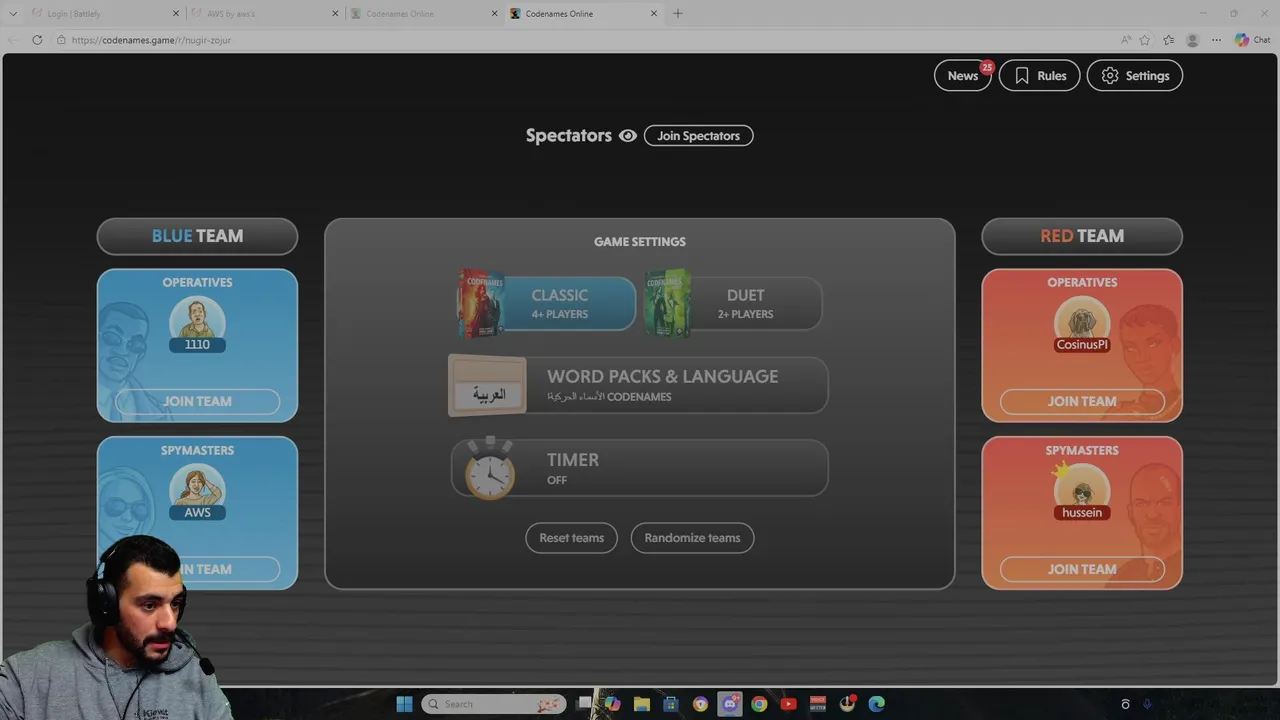The height and width of the screenshot is (720, 1280).
Task: Close the AWS by aws's tab
Action: 335,14
